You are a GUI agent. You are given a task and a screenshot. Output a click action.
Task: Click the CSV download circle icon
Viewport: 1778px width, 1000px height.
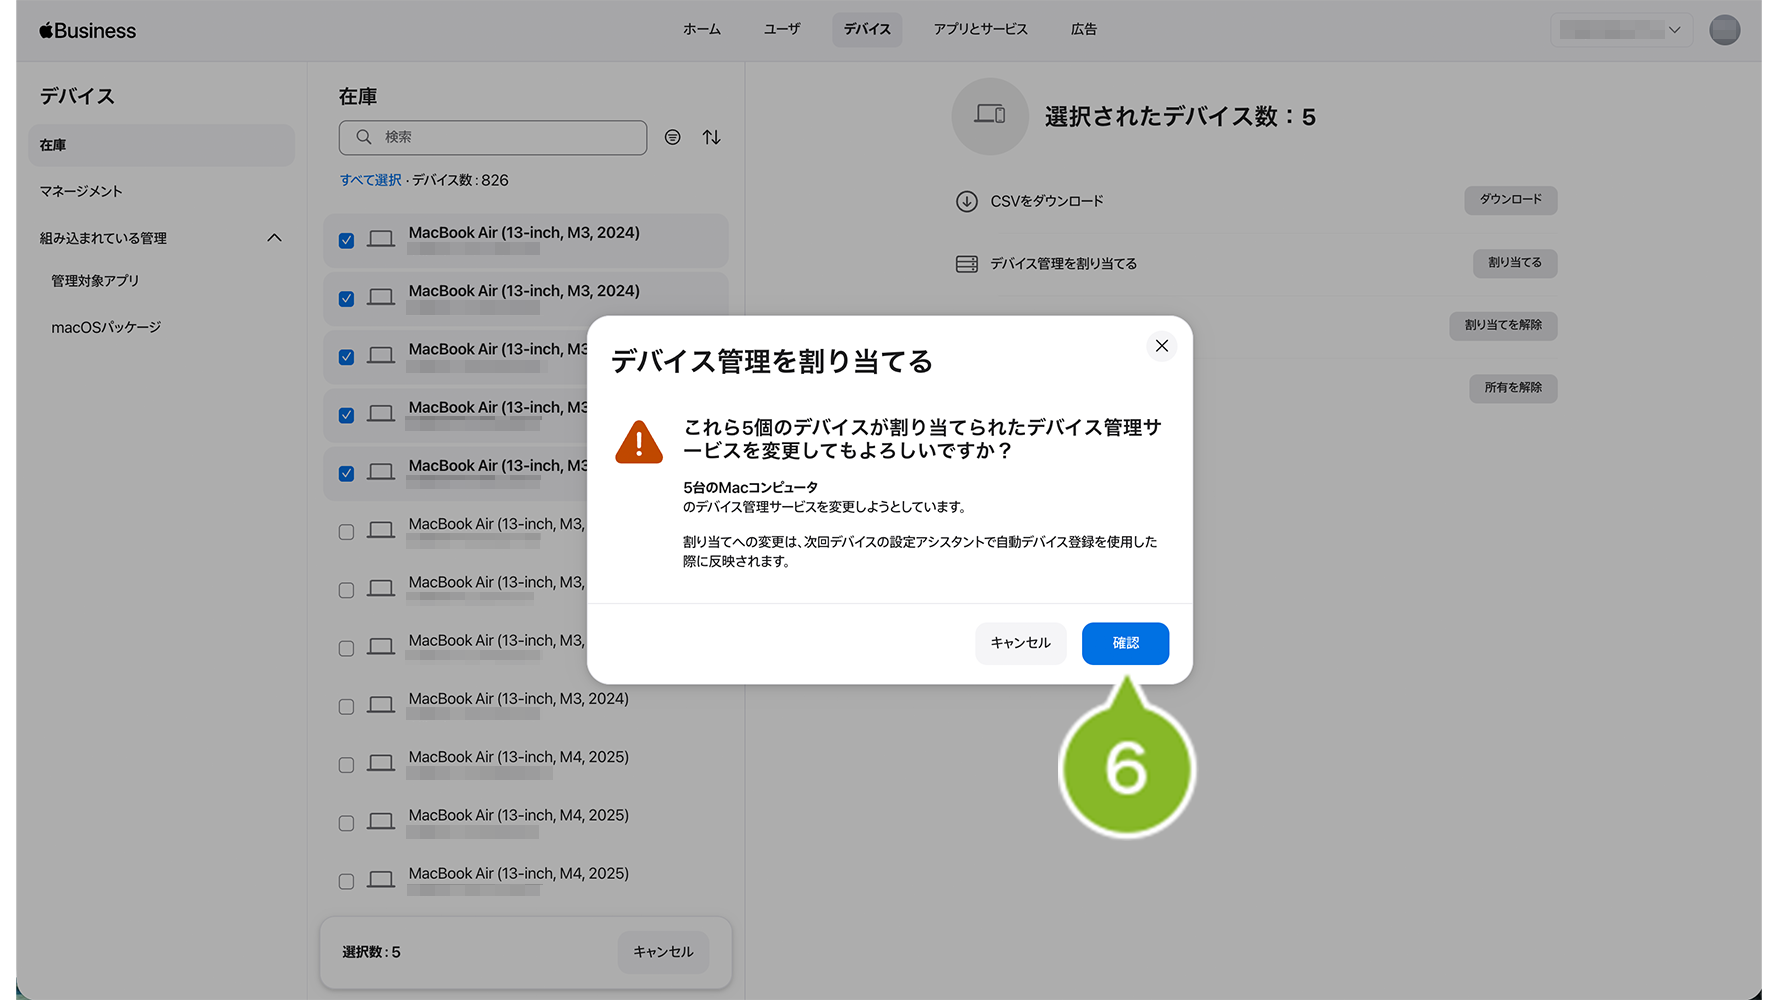point(966,201)
